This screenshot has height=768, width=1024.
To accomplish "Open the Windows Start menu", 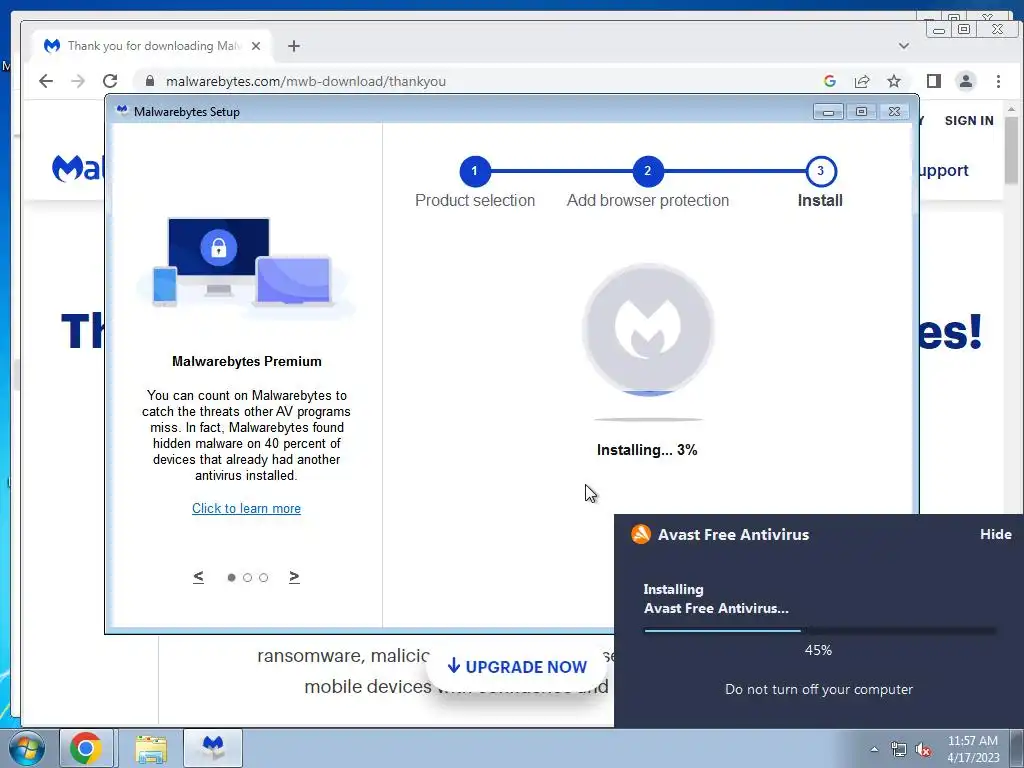I will pyautogui.click(x=26, y=748).
